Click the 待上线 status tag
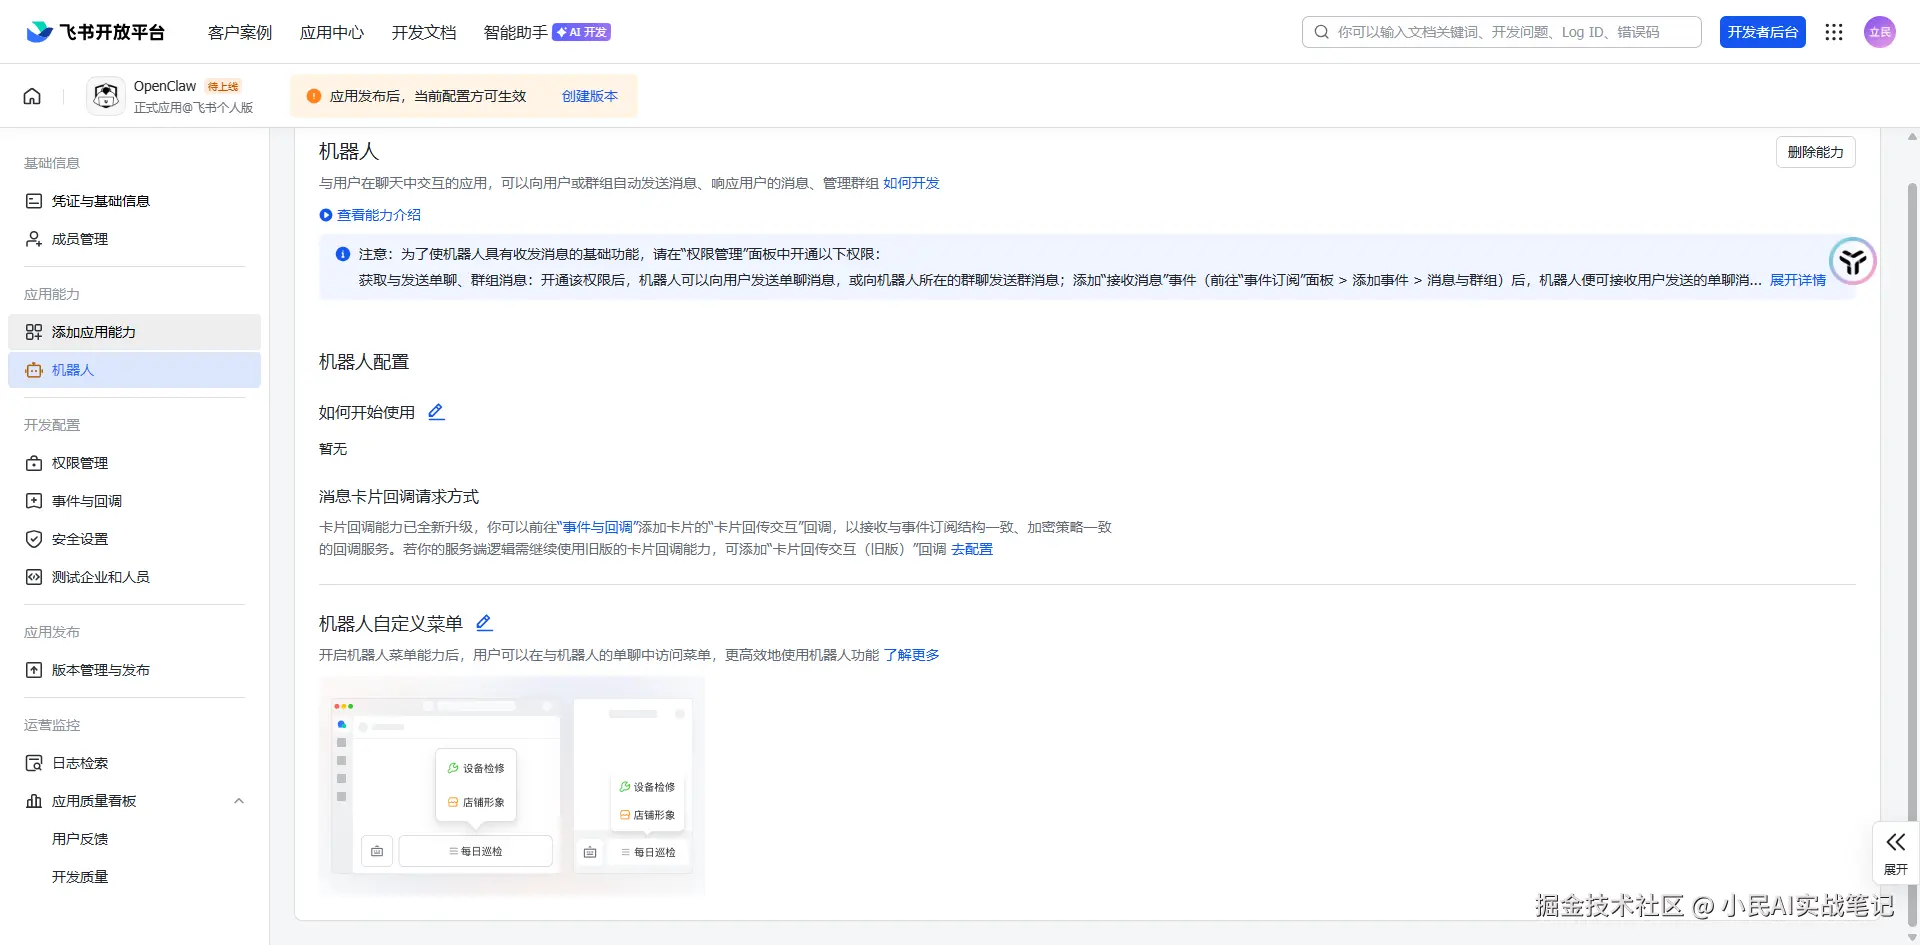The height and width of the screenshot is (945, 1920). (x=223, y=87)
